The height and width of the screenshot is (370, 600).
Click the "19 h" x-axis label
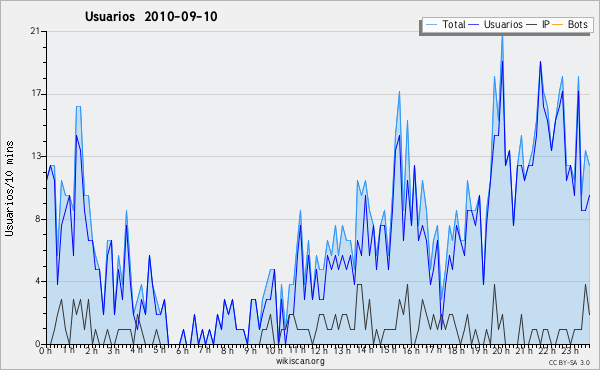(x=478, y=351)
